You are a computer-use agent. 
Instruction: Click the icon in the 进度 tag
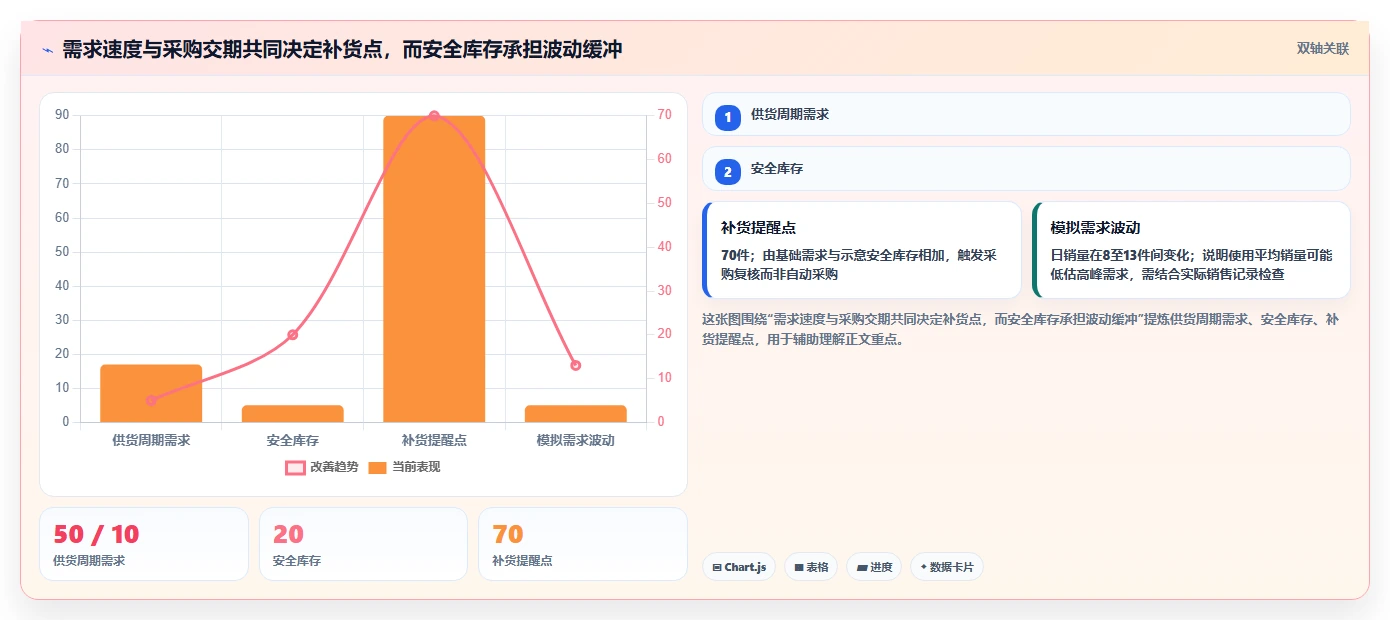pos(861,567)
